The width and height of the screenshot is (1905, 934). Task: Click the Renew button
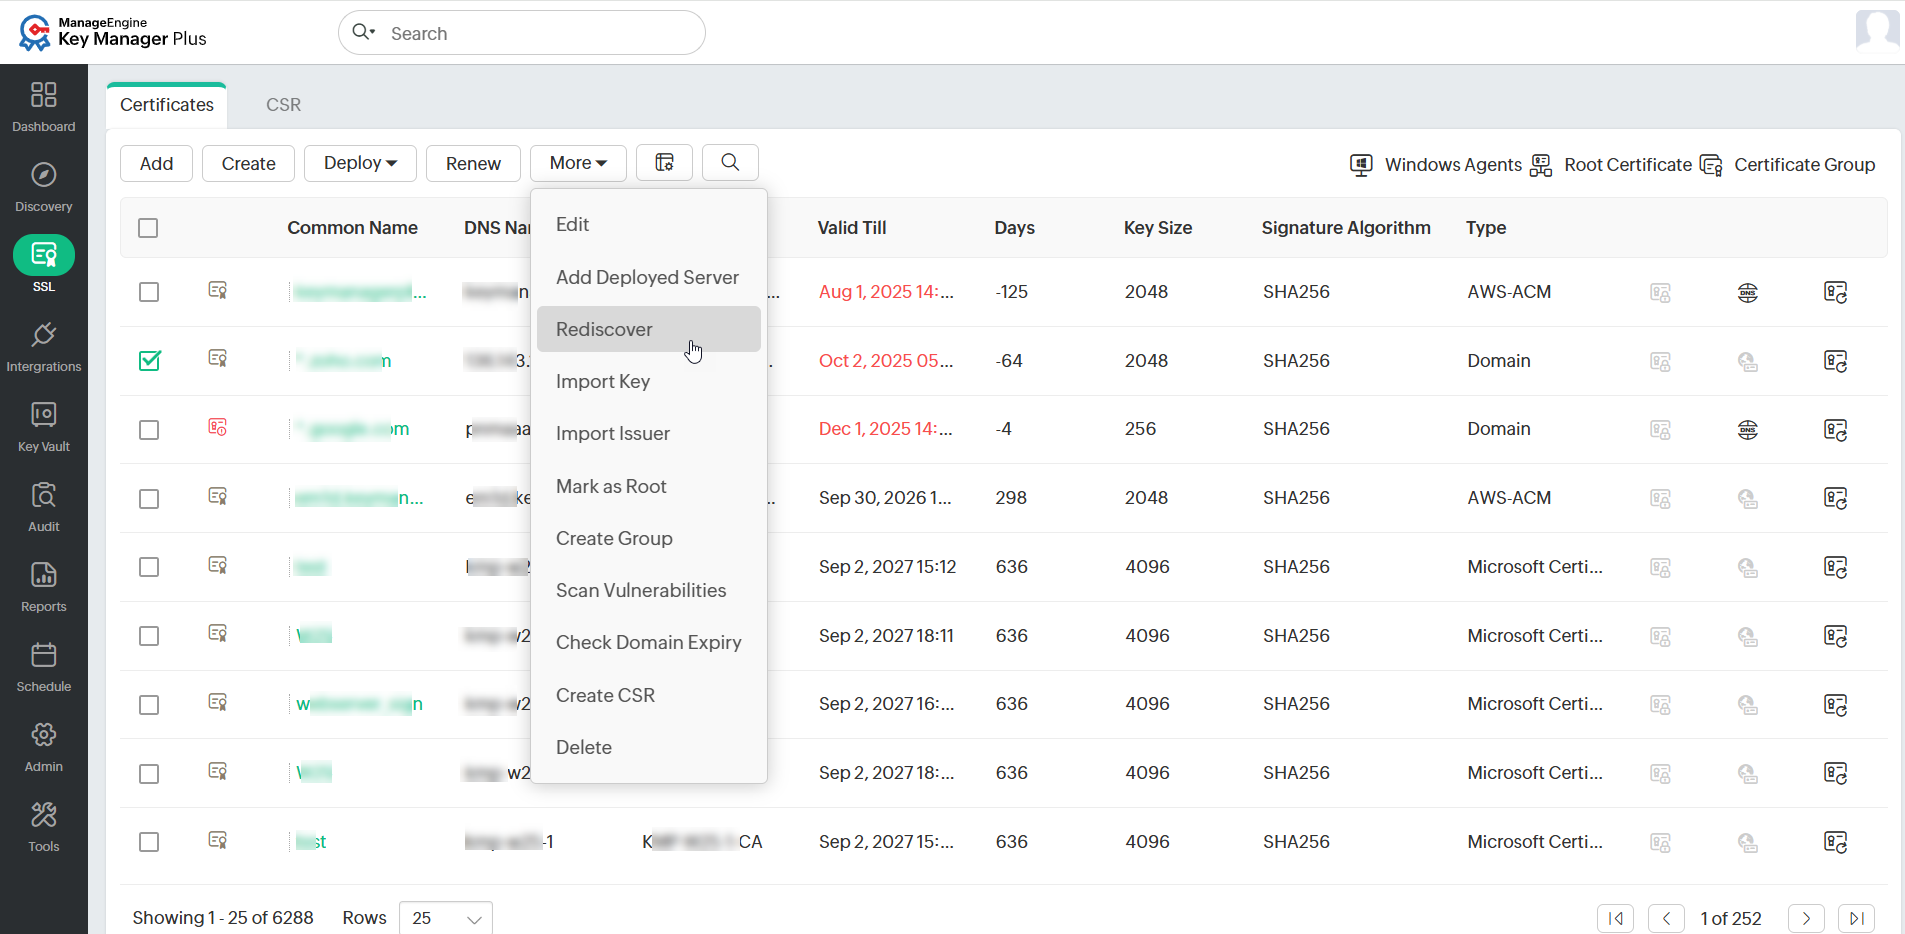473,163
